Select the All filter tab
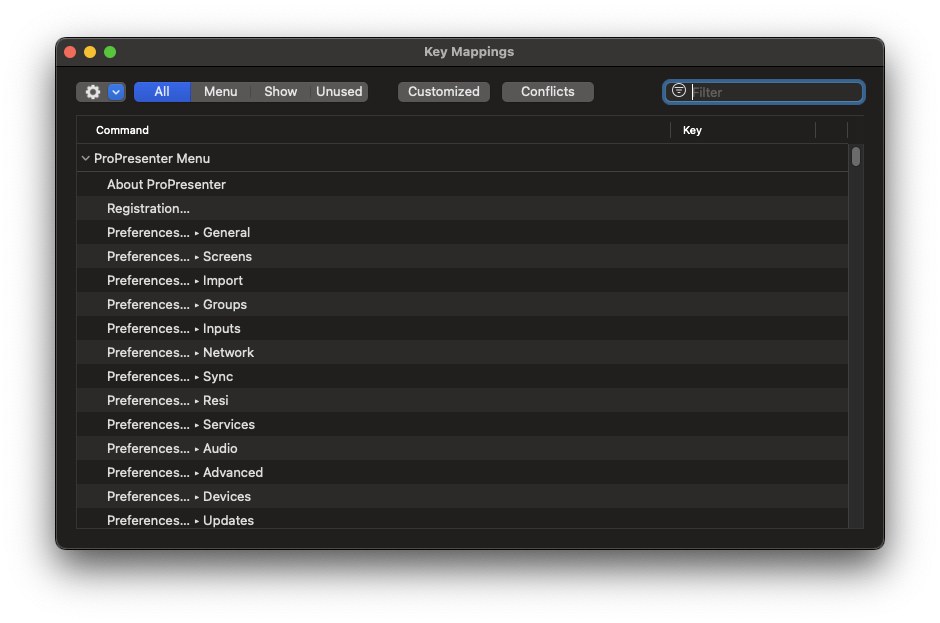The width and height of the screenshot is (940, 623). (x=162, y=92)
